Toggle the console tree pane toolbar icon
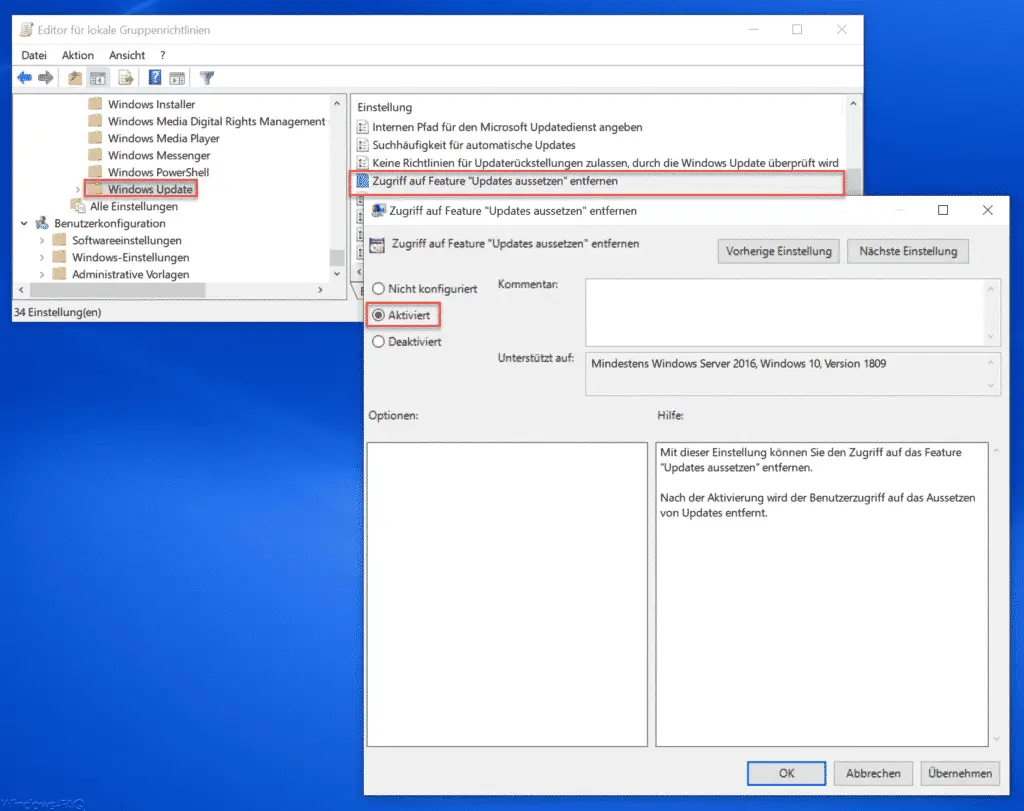 tap(98, 78)
